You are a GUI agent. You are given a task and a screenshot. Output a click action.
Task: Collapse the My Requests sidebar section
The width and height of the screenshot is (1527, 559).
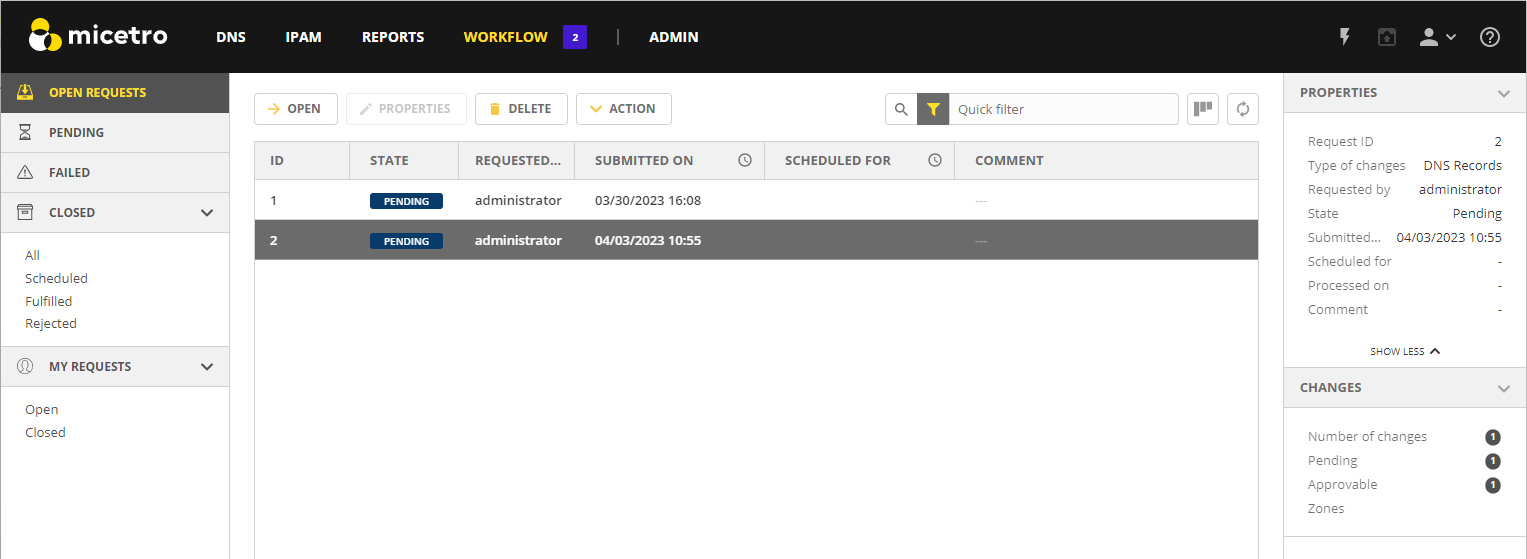pos(207,367)
